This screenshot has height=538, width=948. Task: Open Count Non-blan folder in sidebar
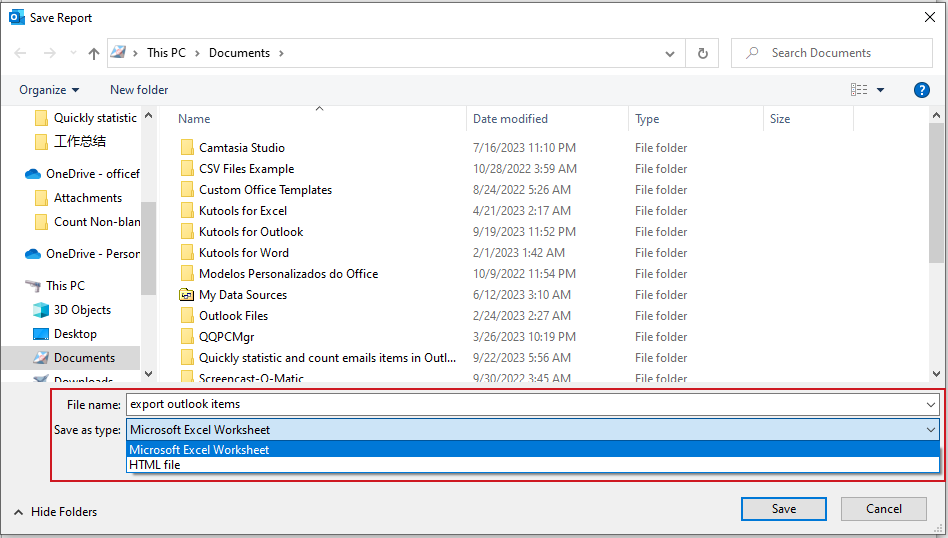pyautogui.click(x=97, y=222)
